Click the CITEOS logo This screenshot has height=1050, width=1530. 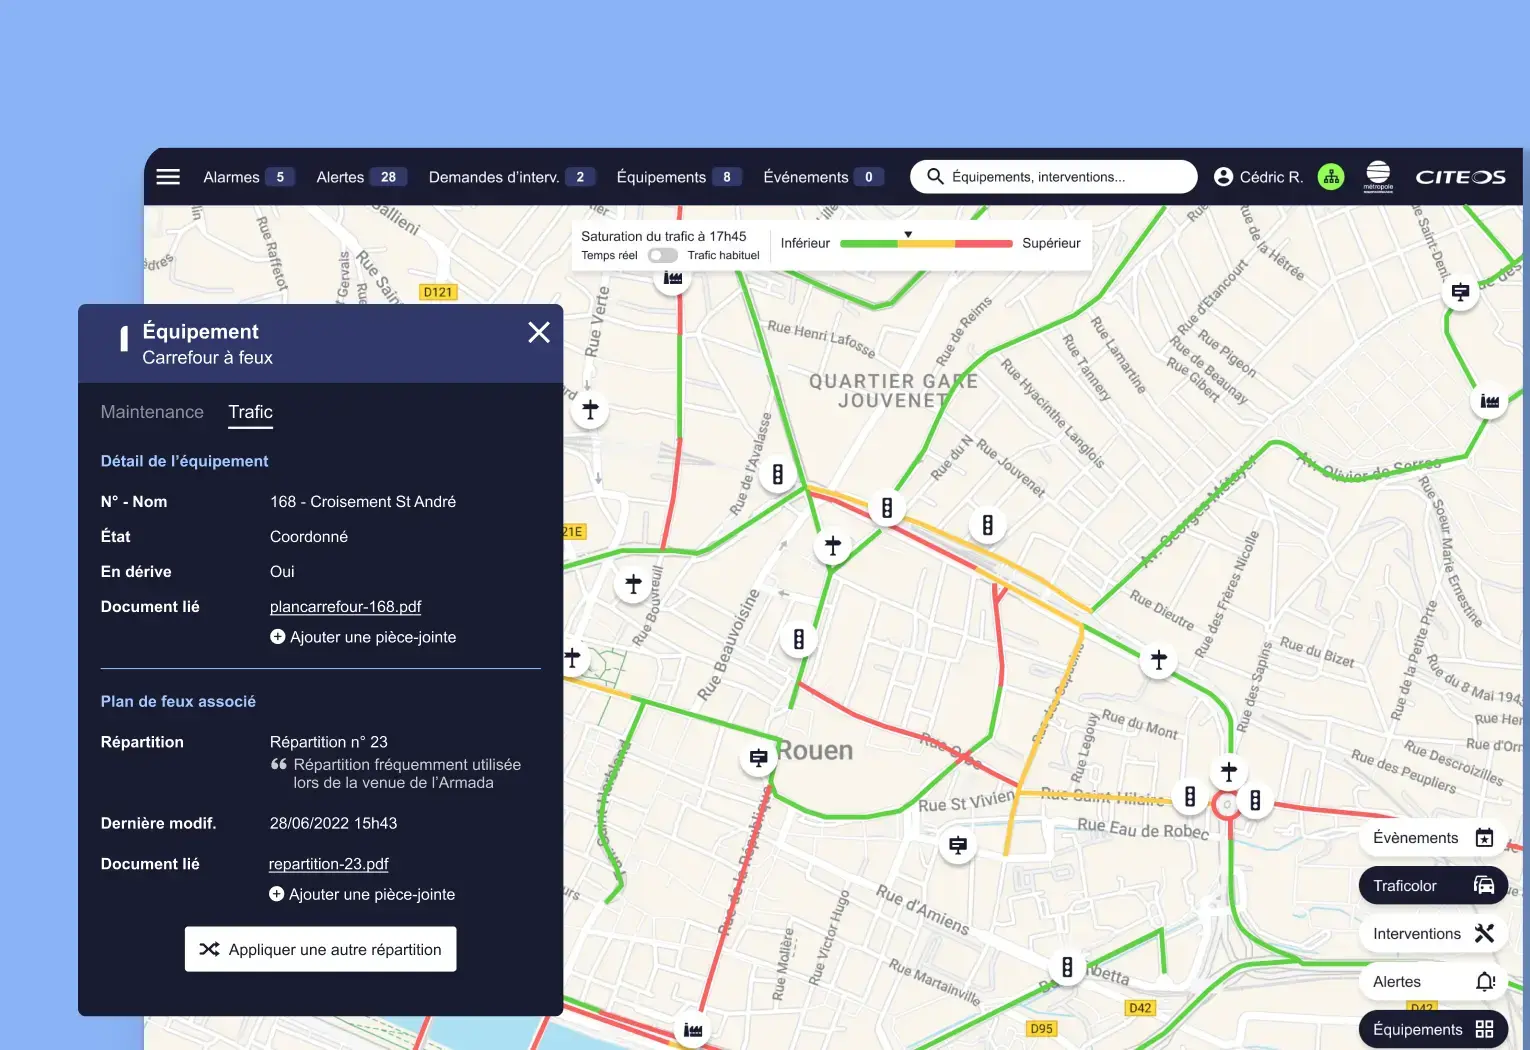point(1460,177)
